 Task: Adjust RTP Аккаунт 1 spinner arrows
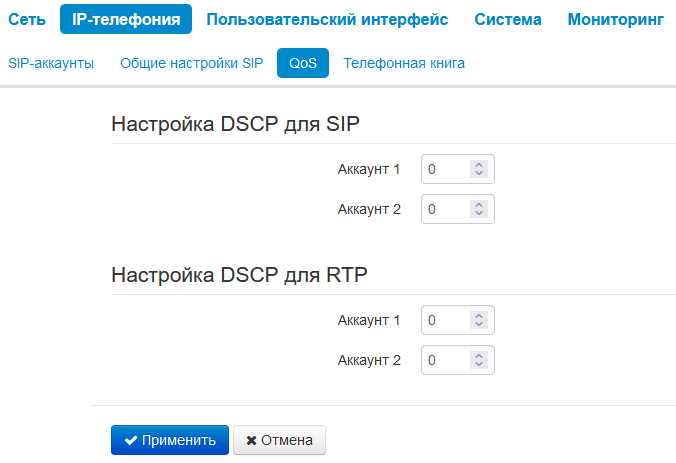click(x=479, y=321)
